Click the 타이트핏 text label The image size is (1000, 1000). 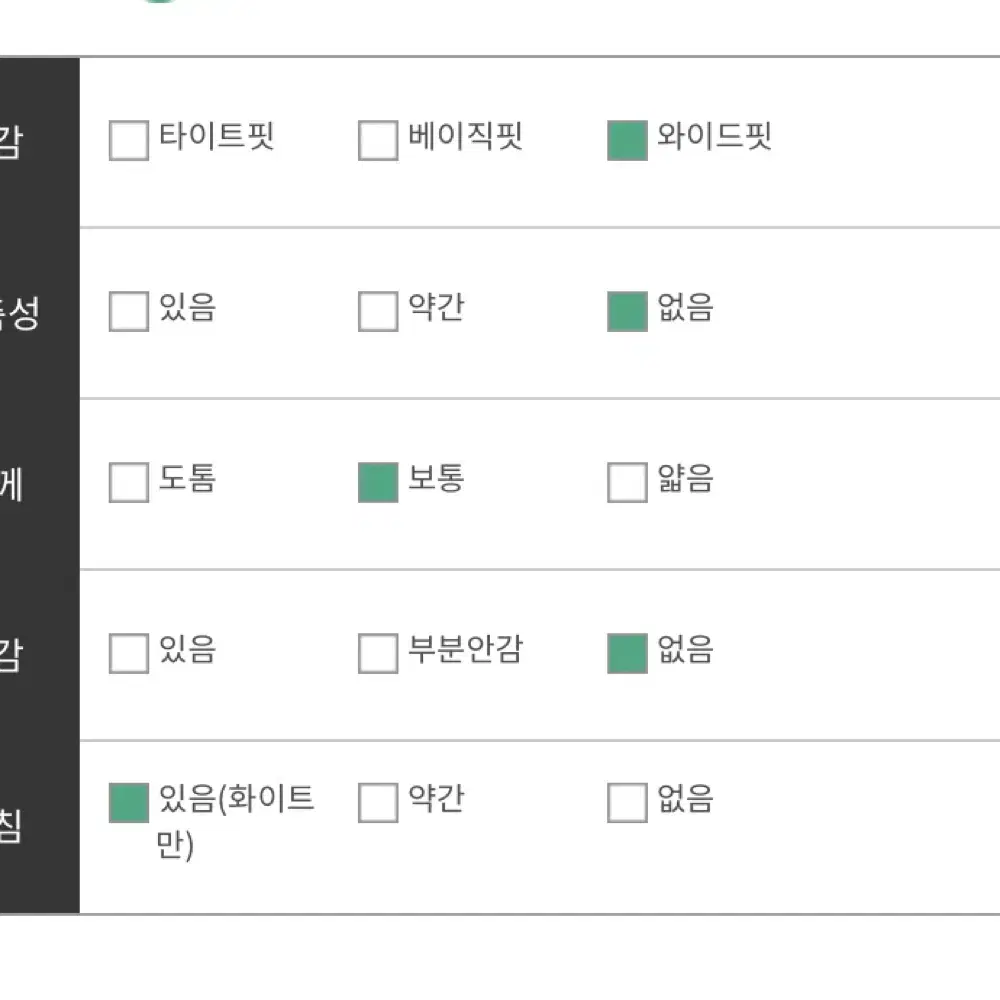pyautogui.click(x=216, y=136)
